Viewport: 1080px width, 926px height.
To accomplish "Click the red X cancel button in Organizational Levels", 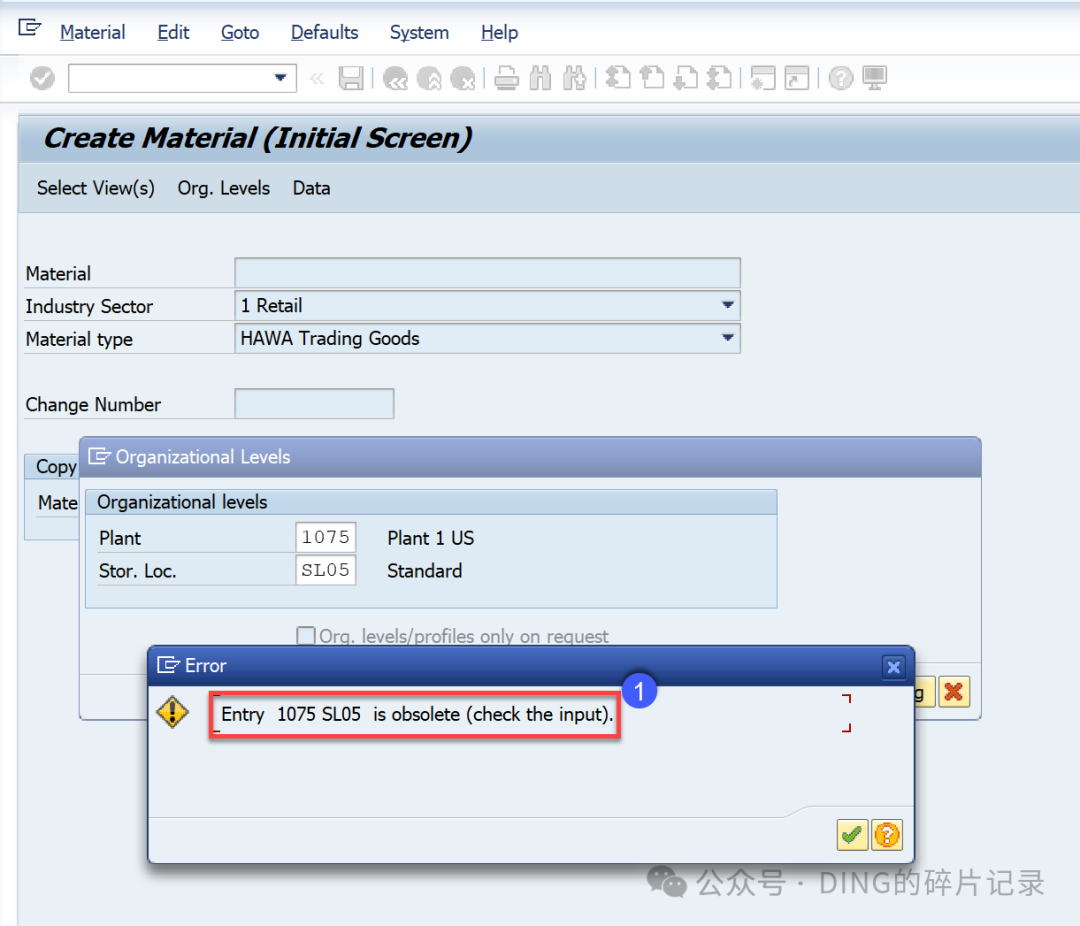I will point(954,692).
